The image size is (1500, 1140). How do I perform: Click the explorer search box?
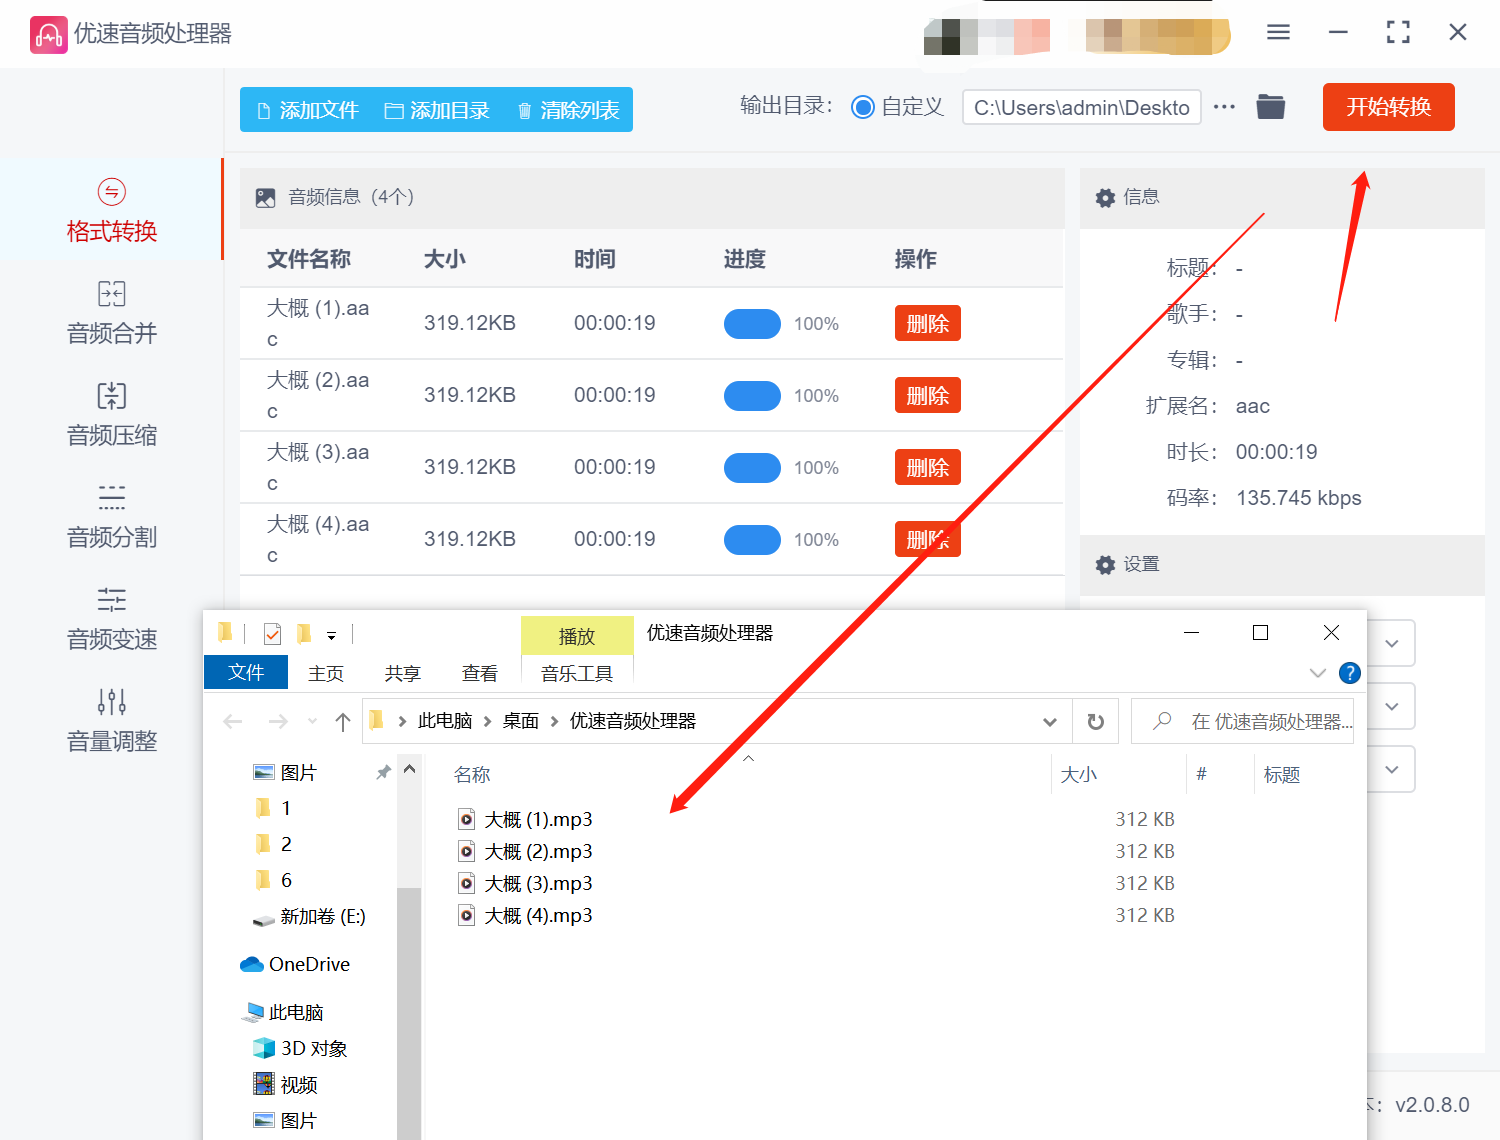tap(1243, 721)
